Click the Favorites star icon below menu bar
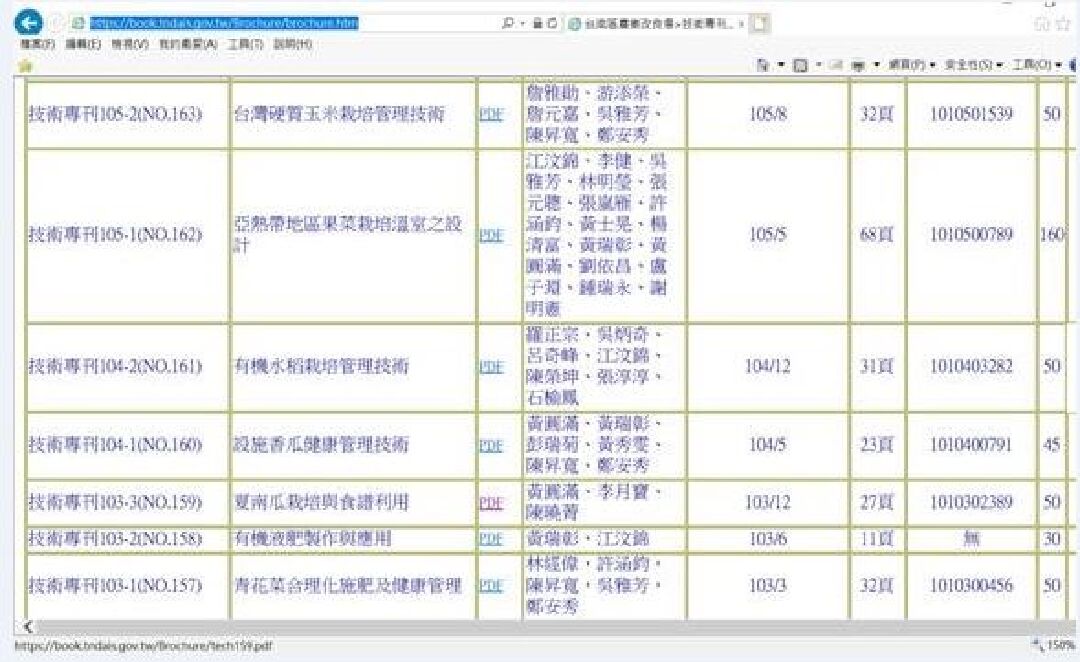 click(x=25, y=65)
